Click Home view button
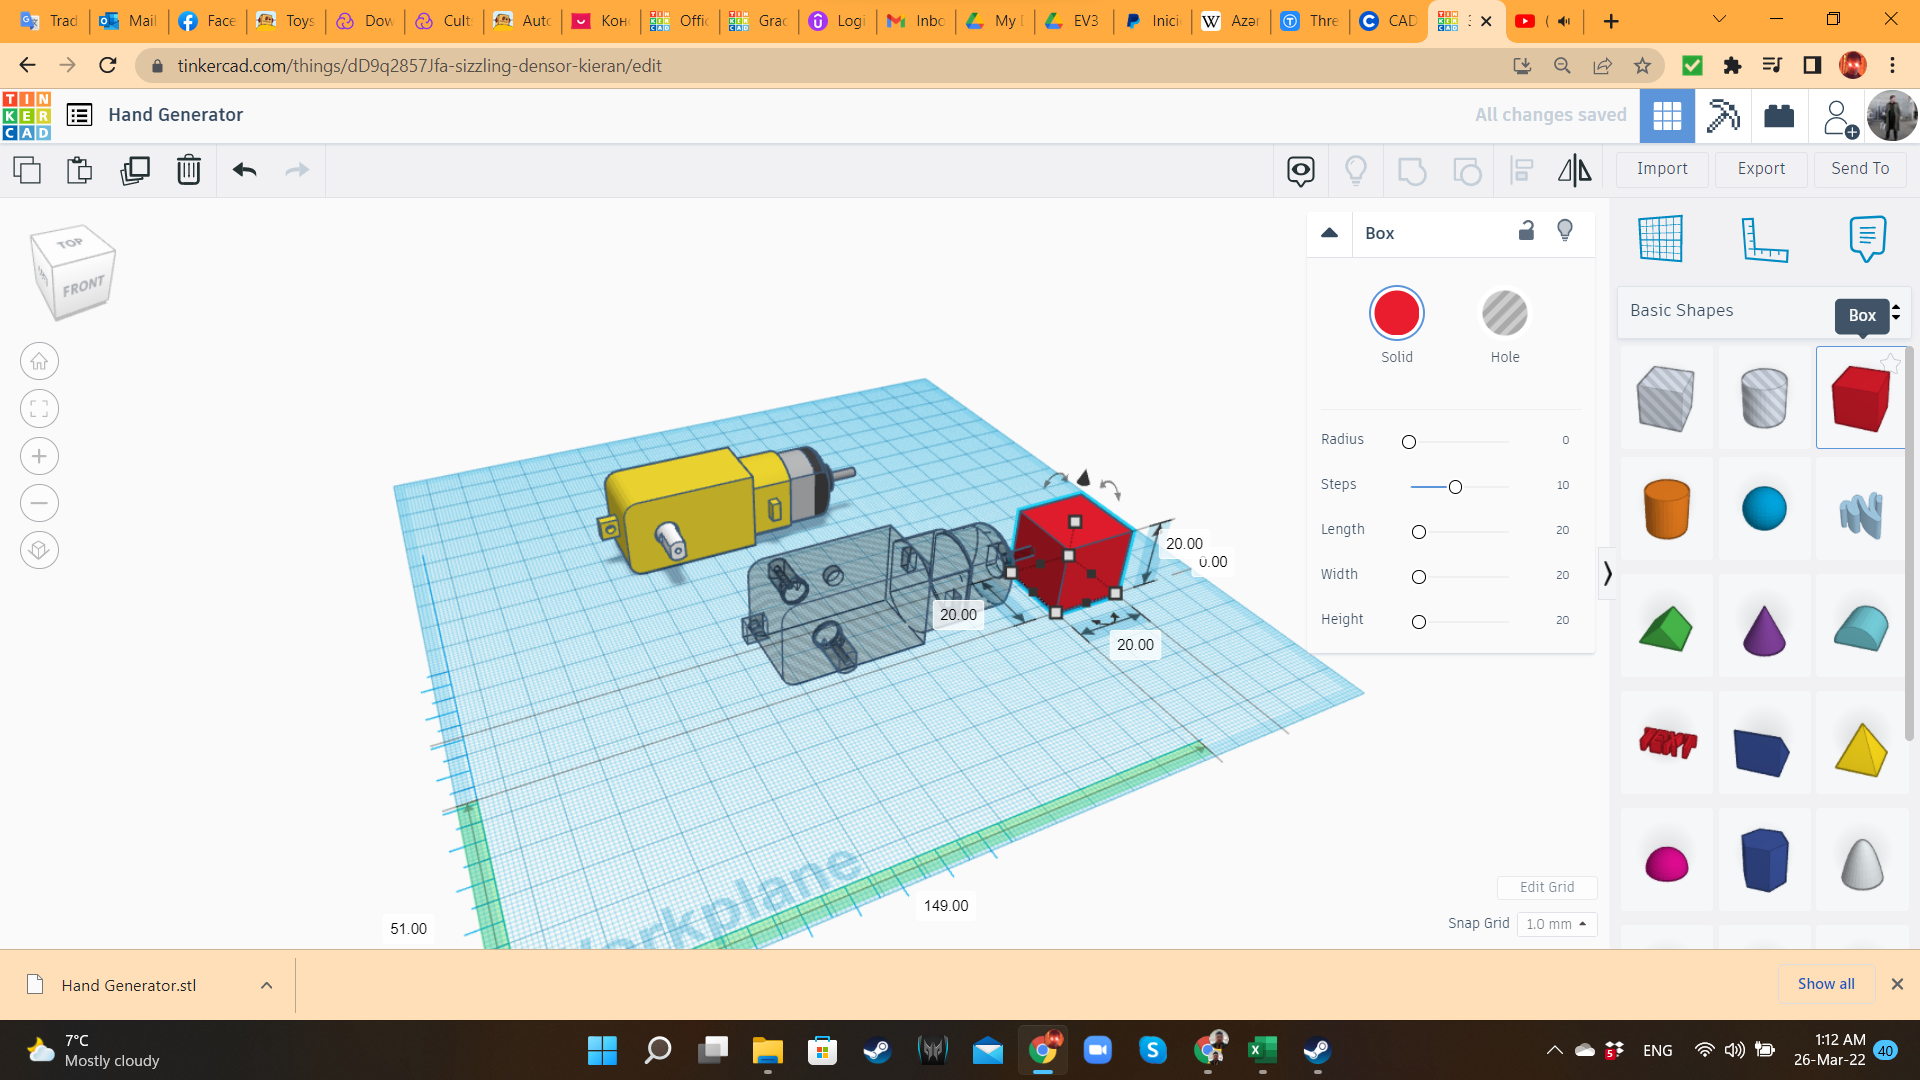1920x1080 pixels. (39, 361)
